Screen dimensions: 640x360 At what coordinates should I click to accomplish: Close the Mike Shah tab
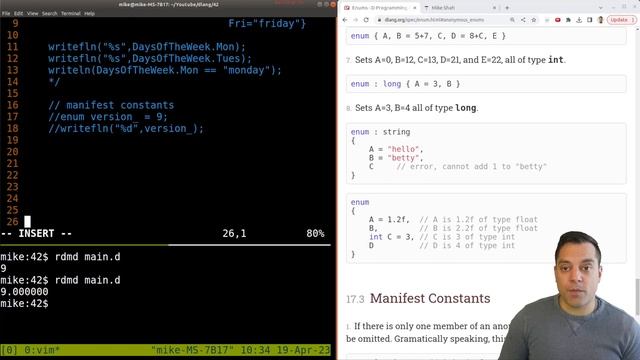coord(494,8)
